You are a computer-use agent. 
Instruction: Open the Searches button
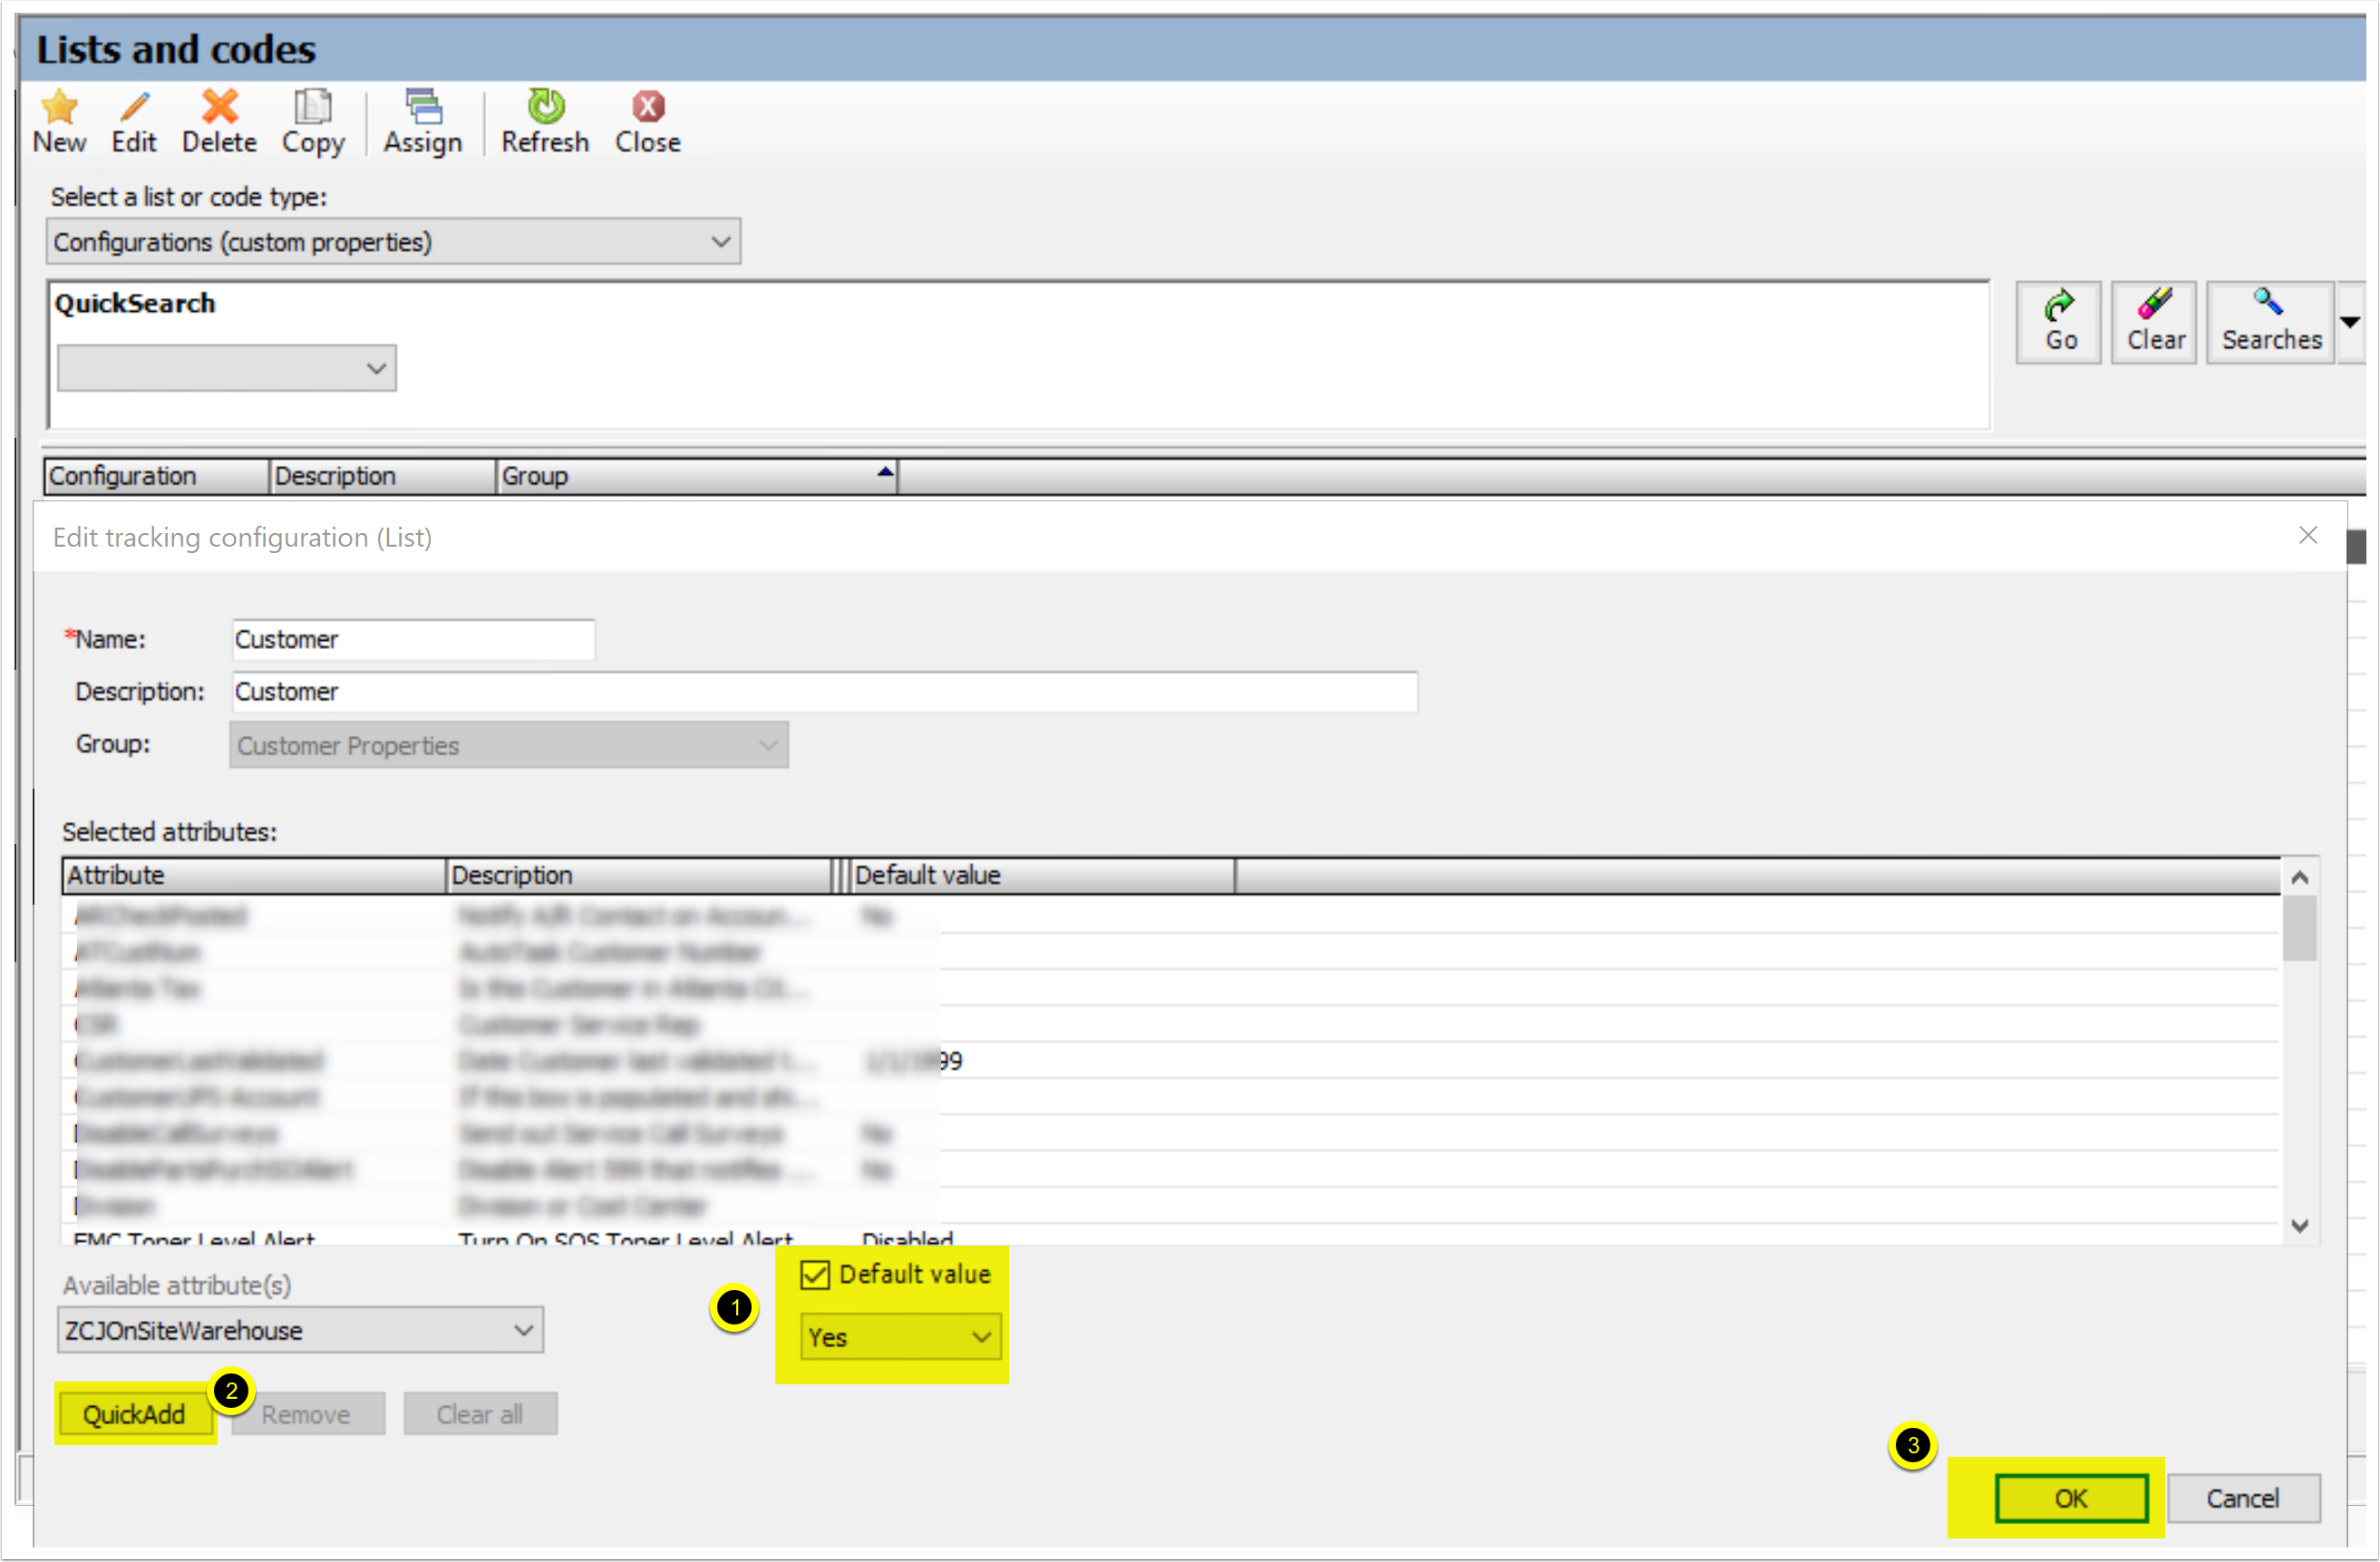coord(2270,322)
